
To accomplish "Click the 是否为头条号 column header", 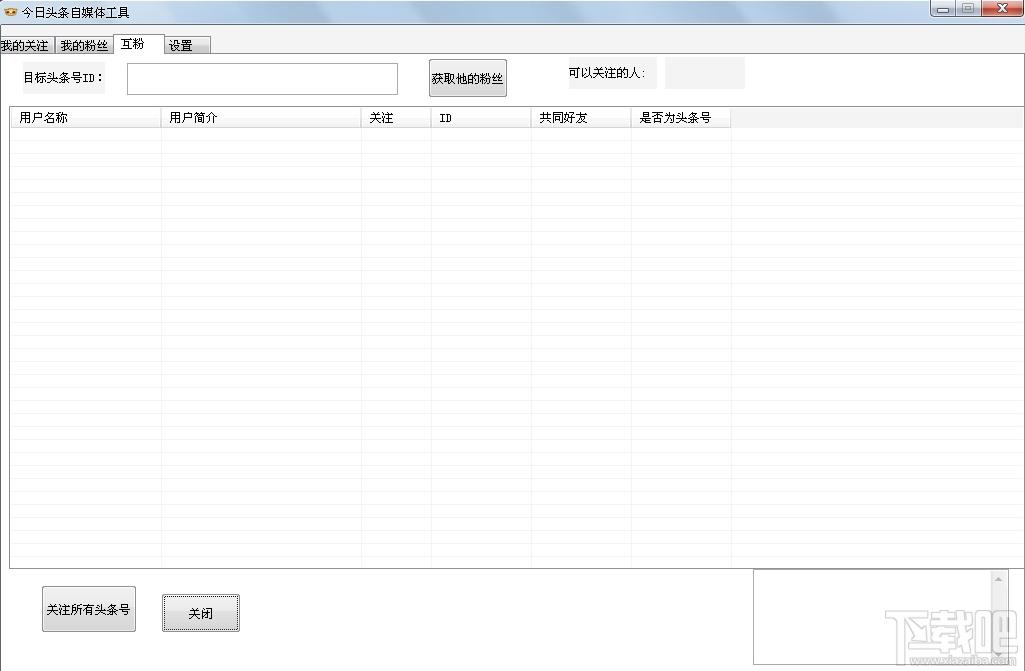I will pyautogui.click(x=681, y=118).
